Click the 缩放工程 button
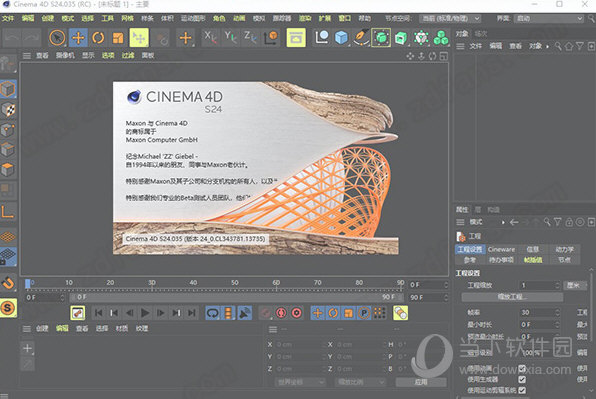Viewport: 596px width, 399px height. 512,297
